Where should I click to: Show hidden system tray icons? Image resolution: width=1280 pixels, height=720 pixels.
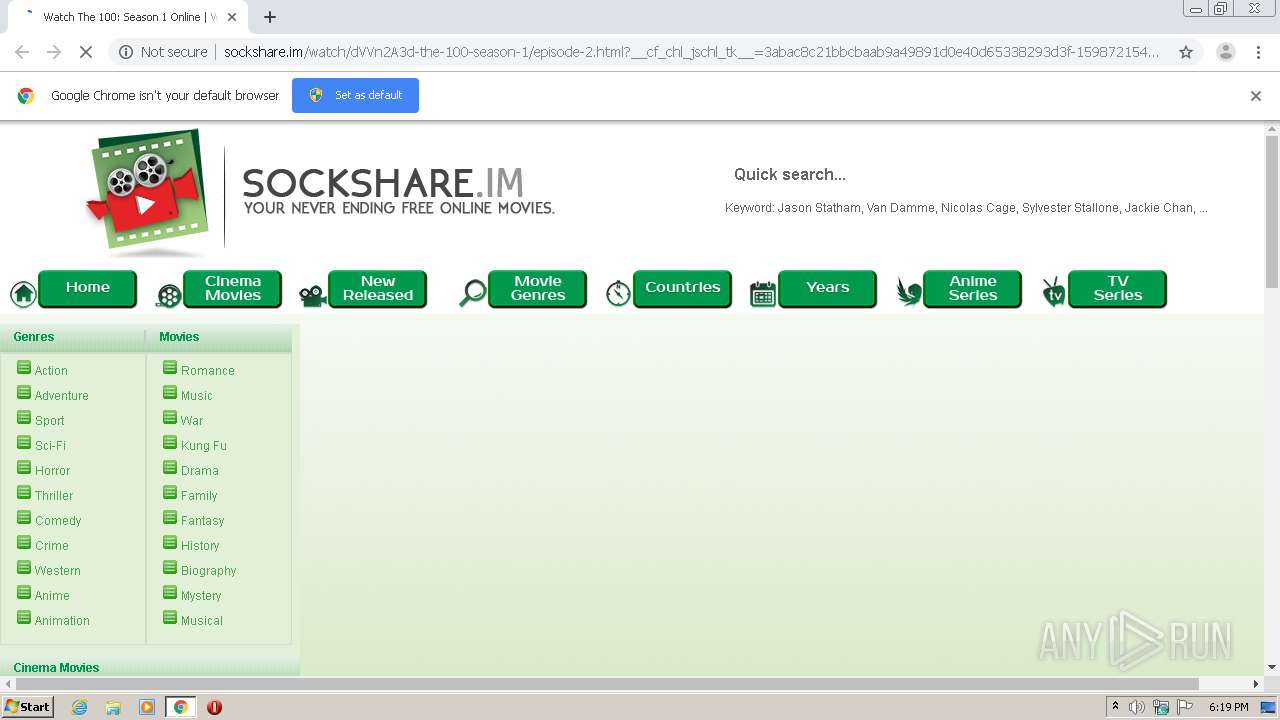click(x=1116, y=707)
